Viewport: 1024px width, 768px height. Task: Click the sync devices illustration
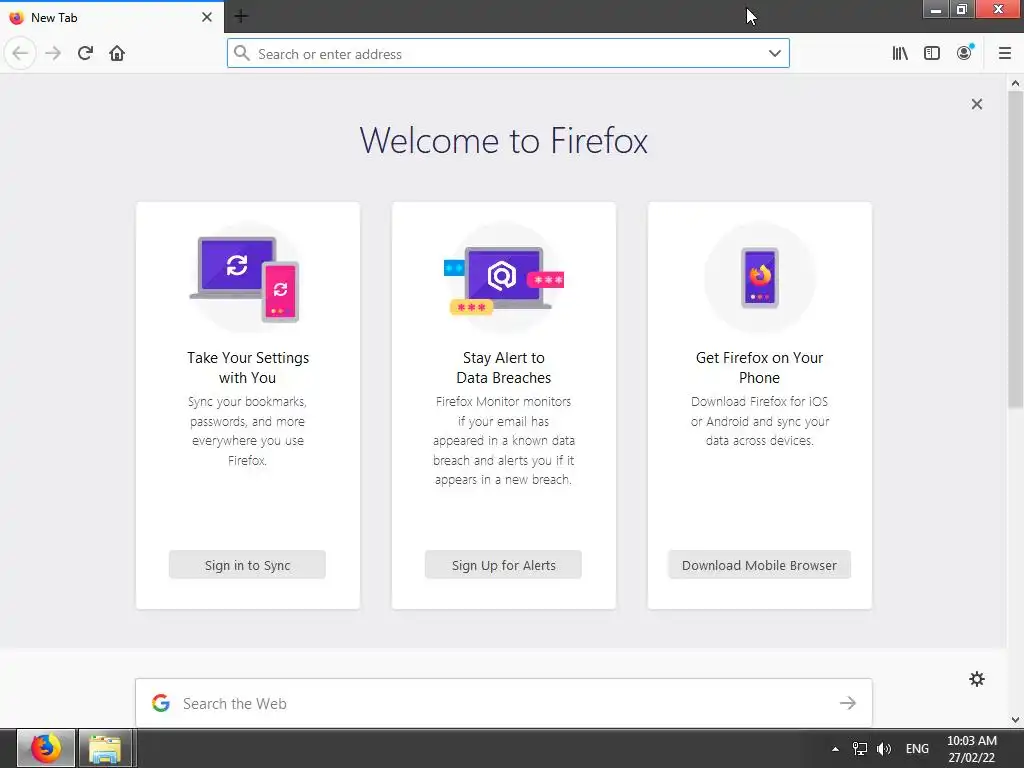click(245, 279)
